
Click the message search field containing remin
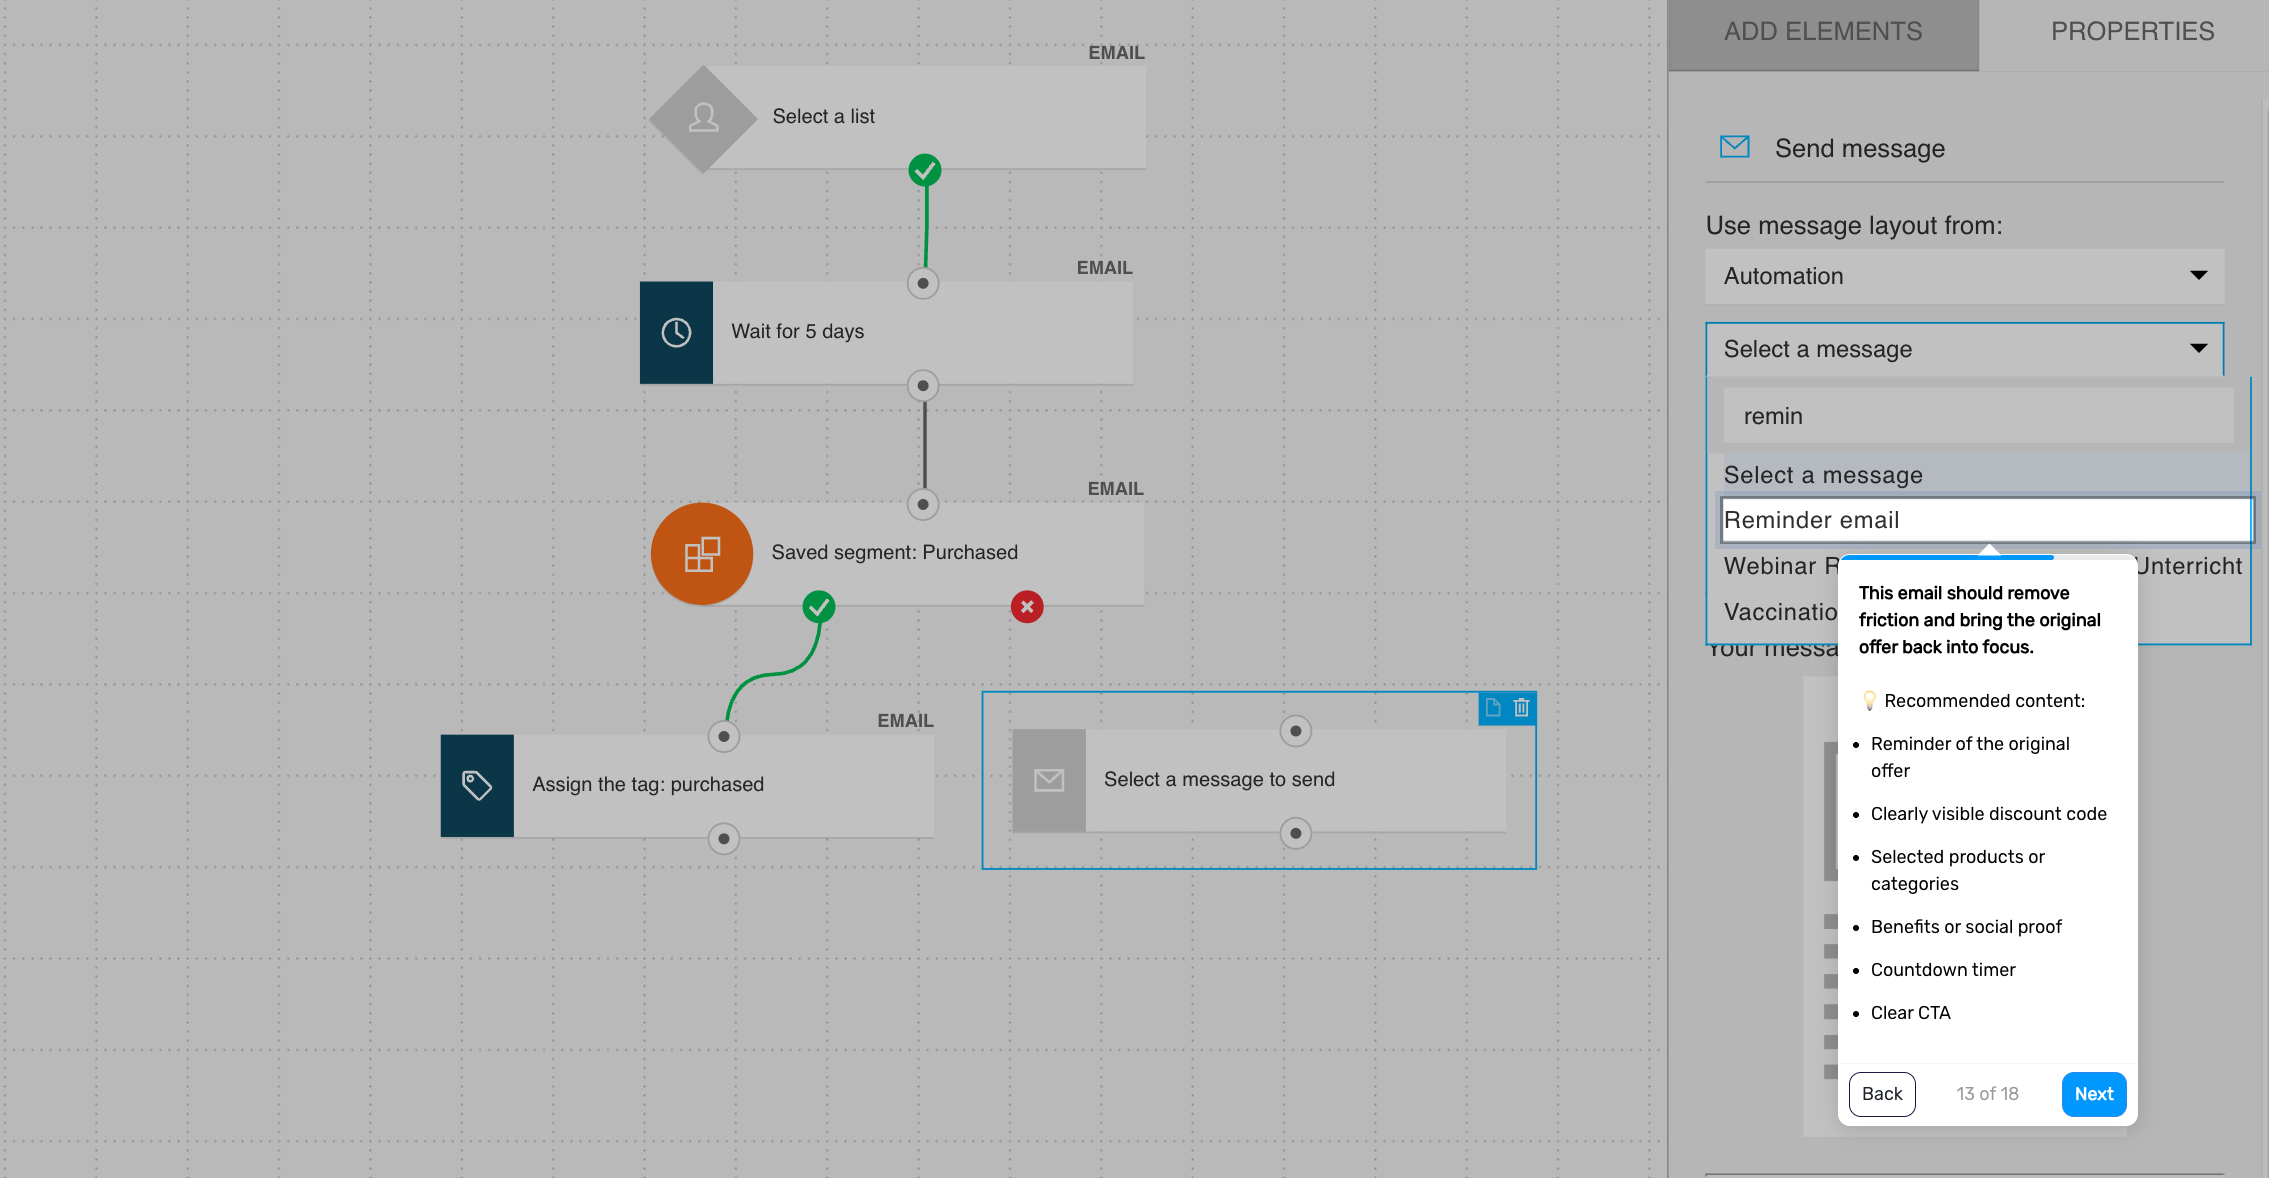click(1978, 416)
